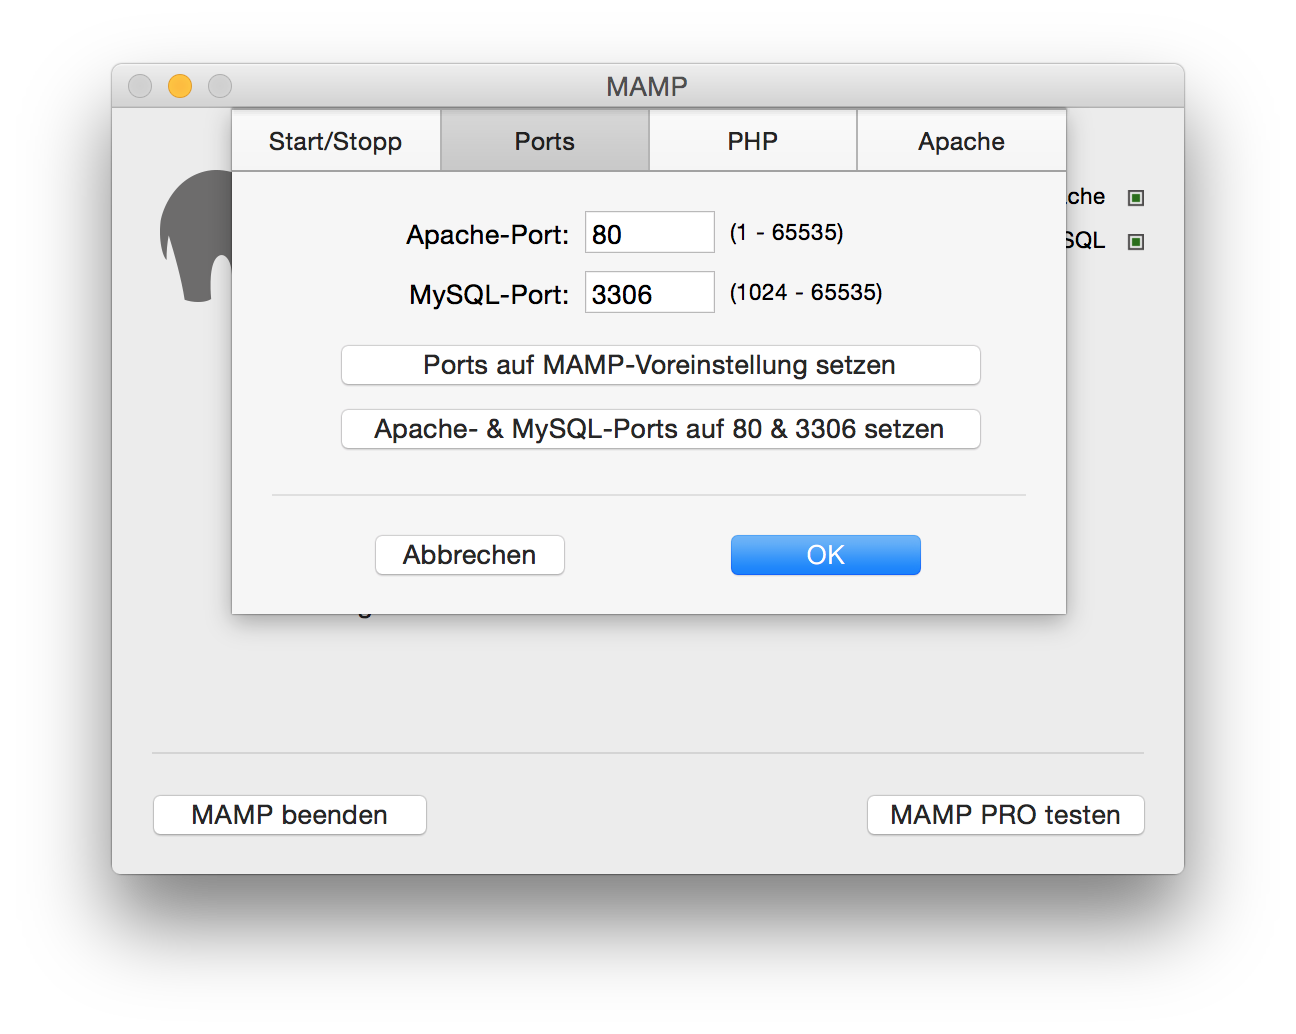This screenshot has width=1296, height=1034.
Task: Click the MySQL-Port input field
Action: 650,293
